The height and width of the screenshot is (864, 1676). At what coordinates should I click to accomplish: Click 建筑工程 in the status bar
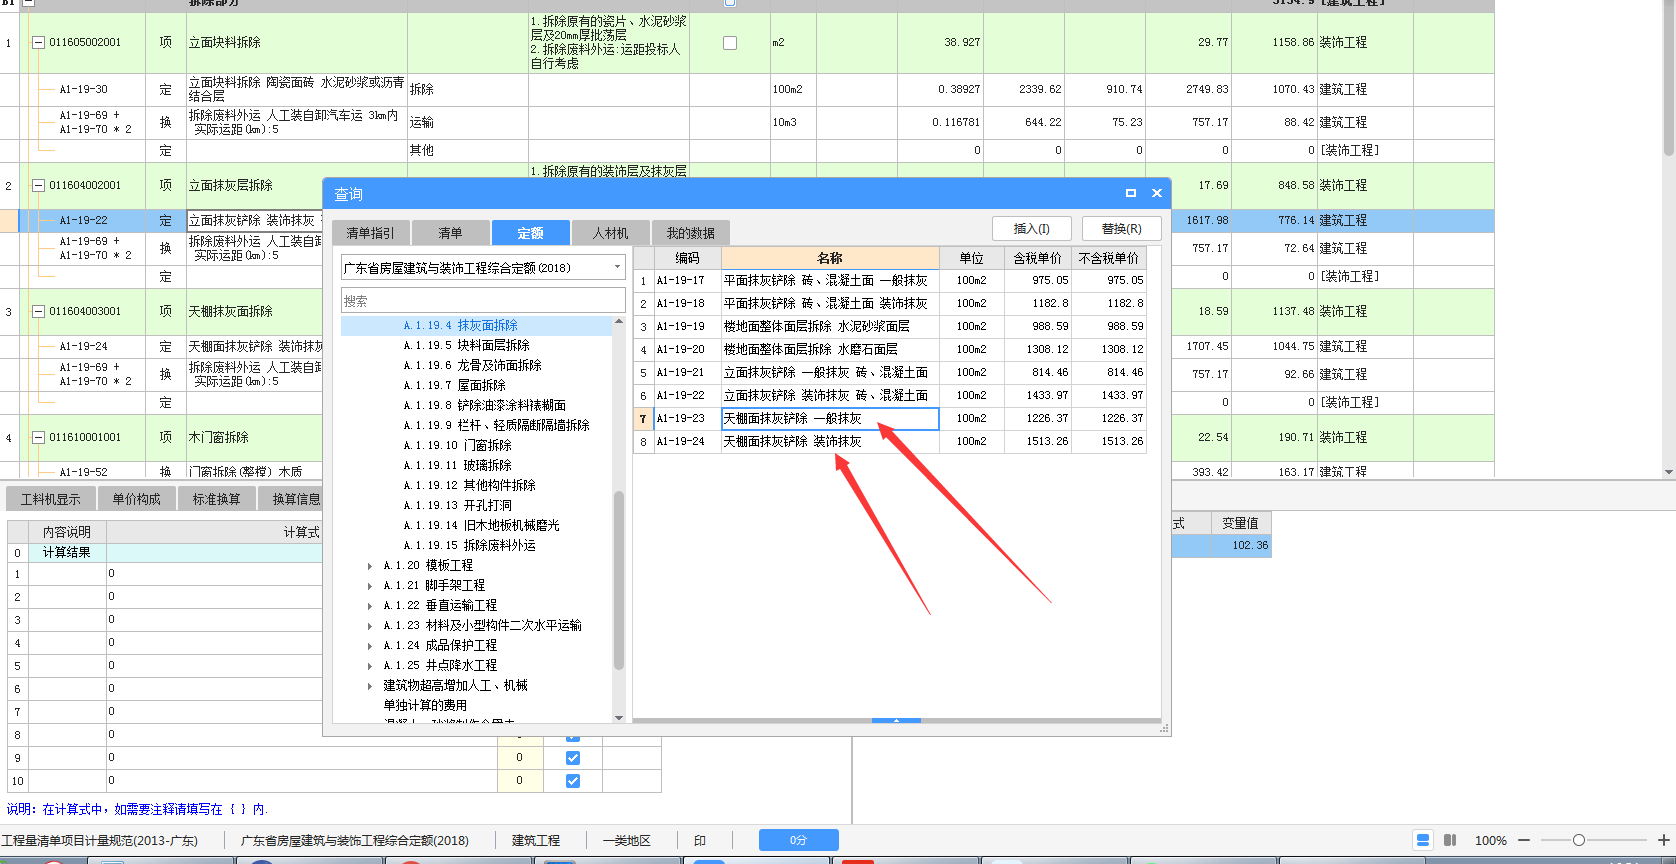click(x=536, y=840)
